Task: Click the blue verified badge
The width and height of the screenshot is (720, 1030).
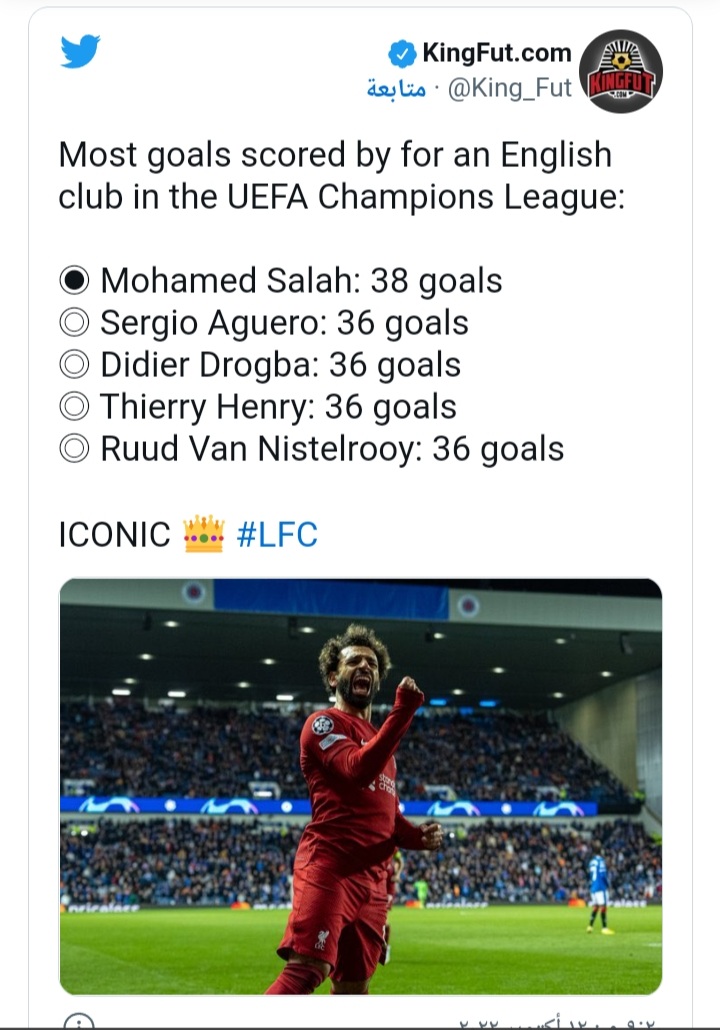Action: click(x=402, y=53)
